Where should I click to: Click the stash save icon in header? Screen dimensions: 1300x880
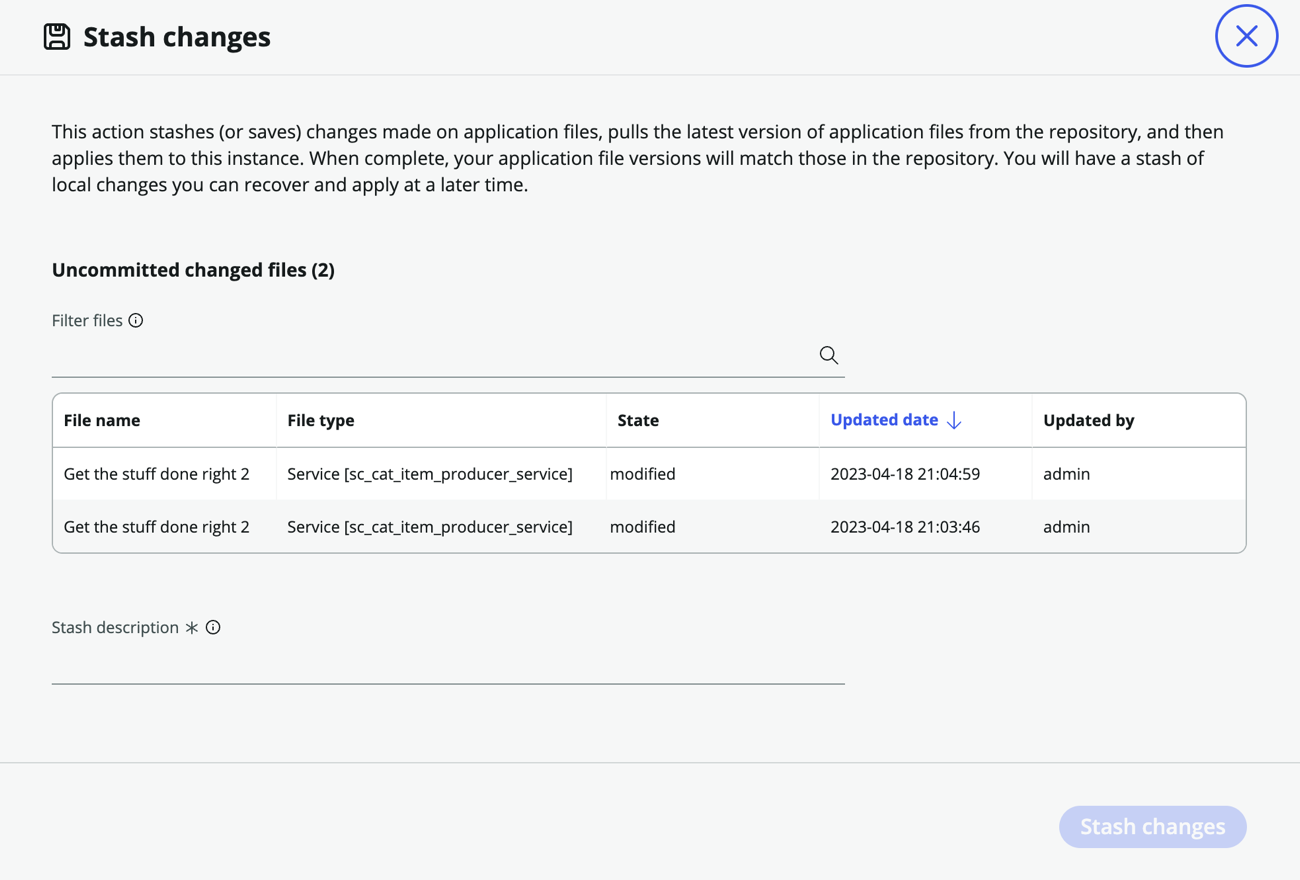tap(57, 36)
